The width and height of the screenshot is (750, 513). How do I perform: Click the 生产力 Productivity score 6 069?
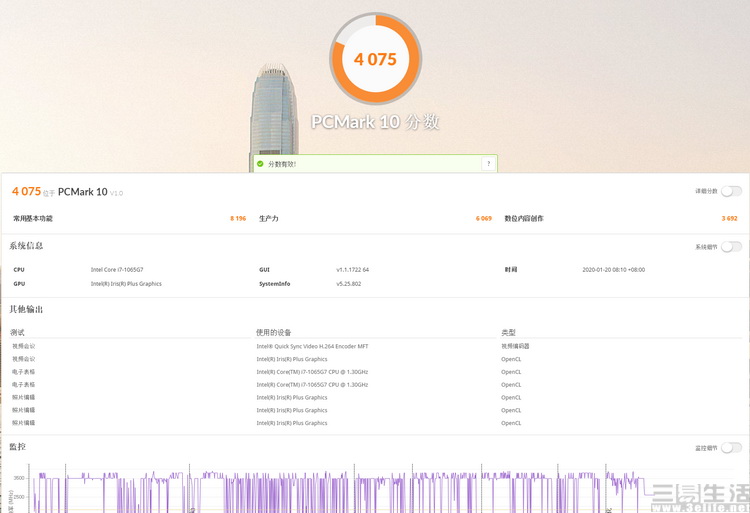483,218
